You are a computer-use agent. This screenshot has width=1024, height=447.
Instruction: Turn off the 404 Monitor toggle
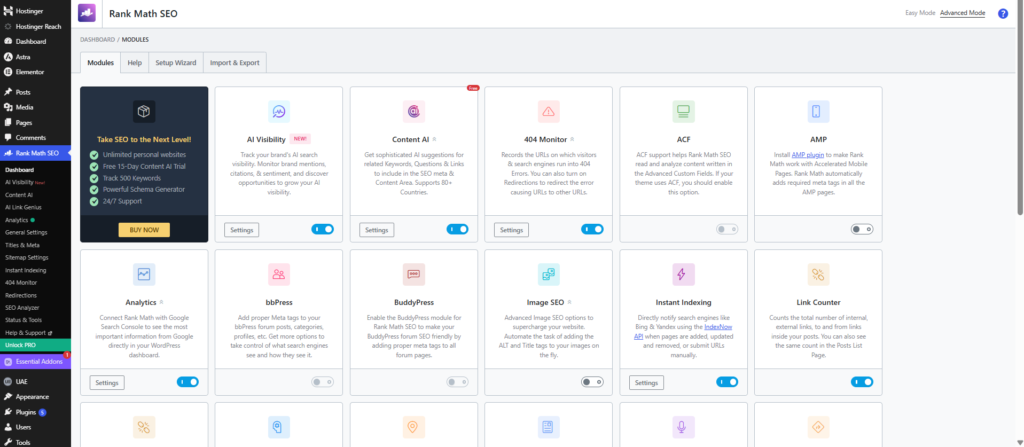click(592, 229)
